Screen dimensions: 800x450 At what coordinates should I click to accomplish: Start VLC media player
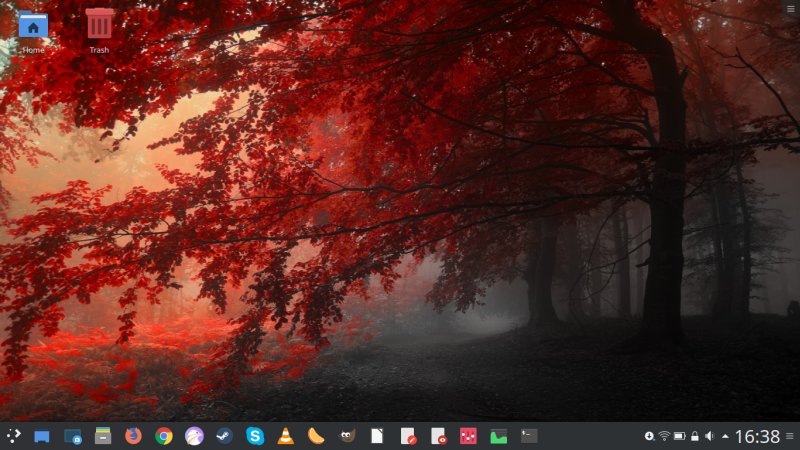click(285, 436)
